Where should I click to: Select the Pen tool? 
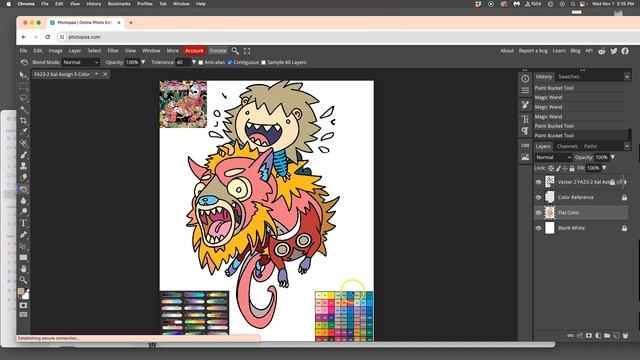tap(23, 235)
